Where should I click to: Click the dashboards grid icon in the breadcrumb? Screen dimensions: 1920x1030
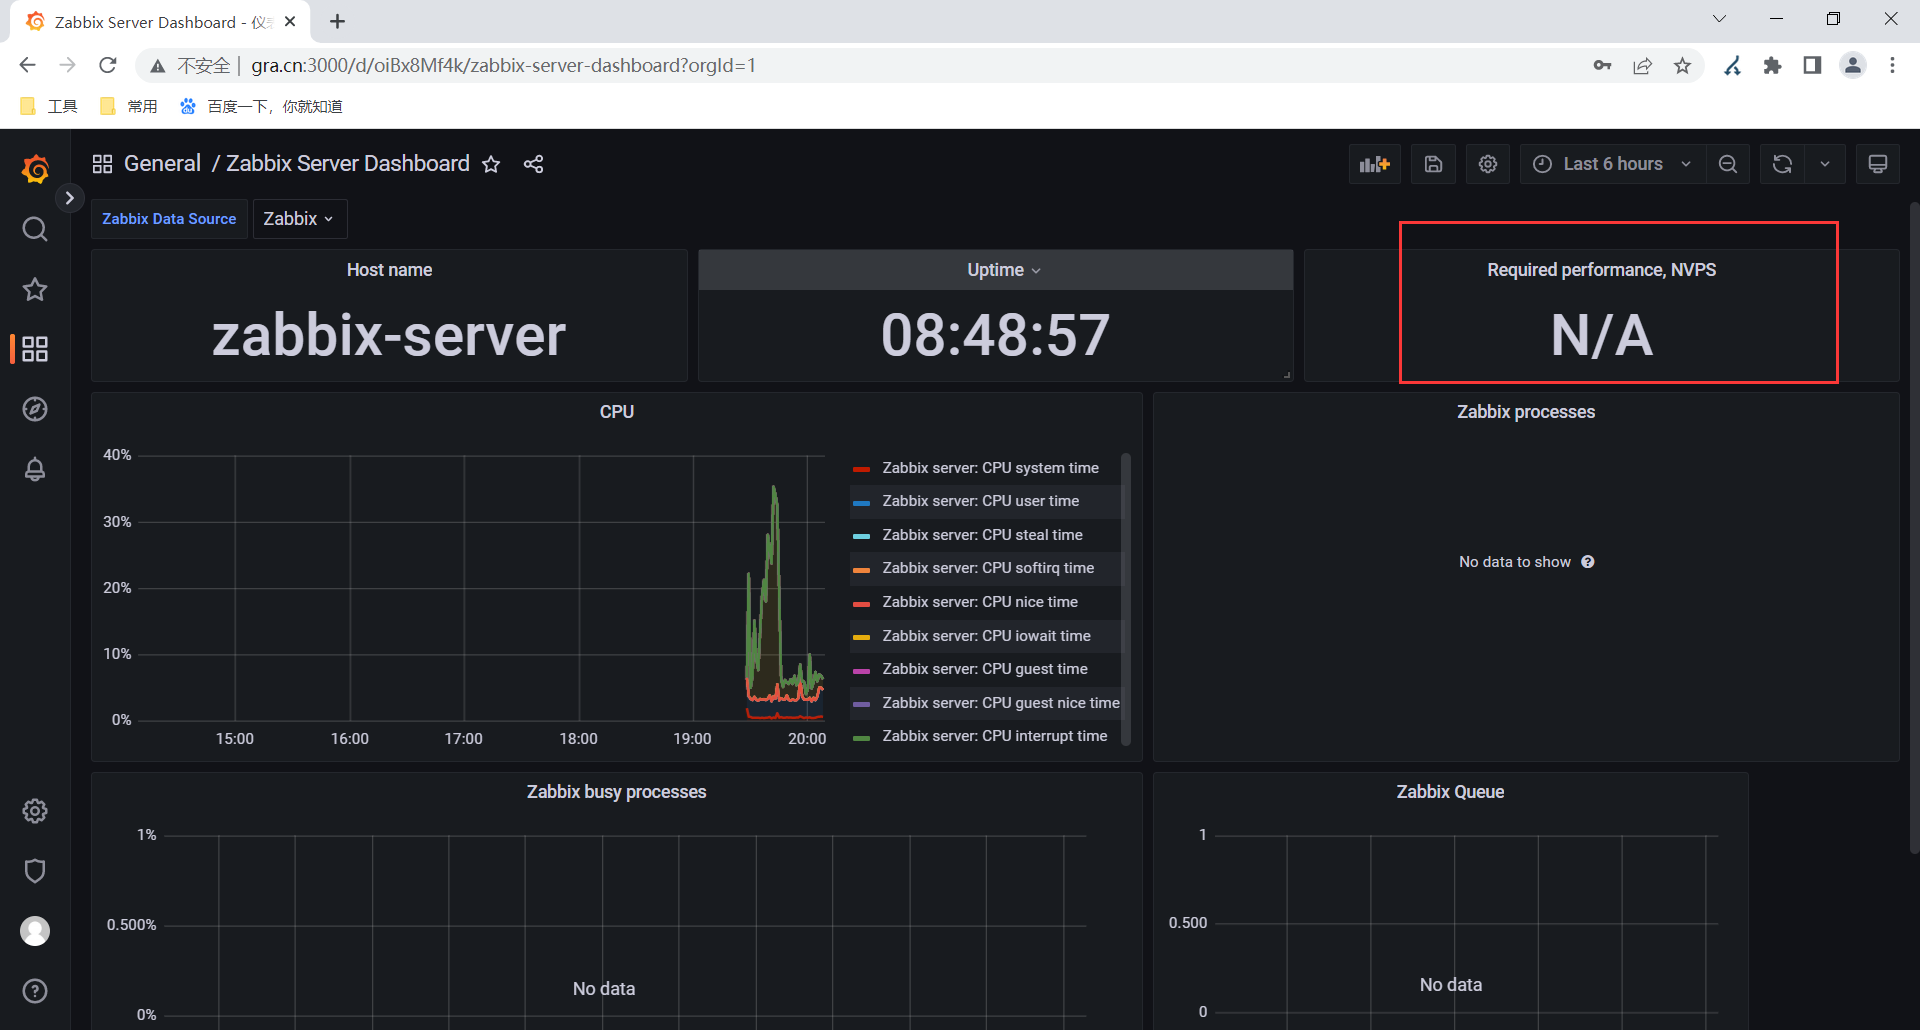(102, 164)
